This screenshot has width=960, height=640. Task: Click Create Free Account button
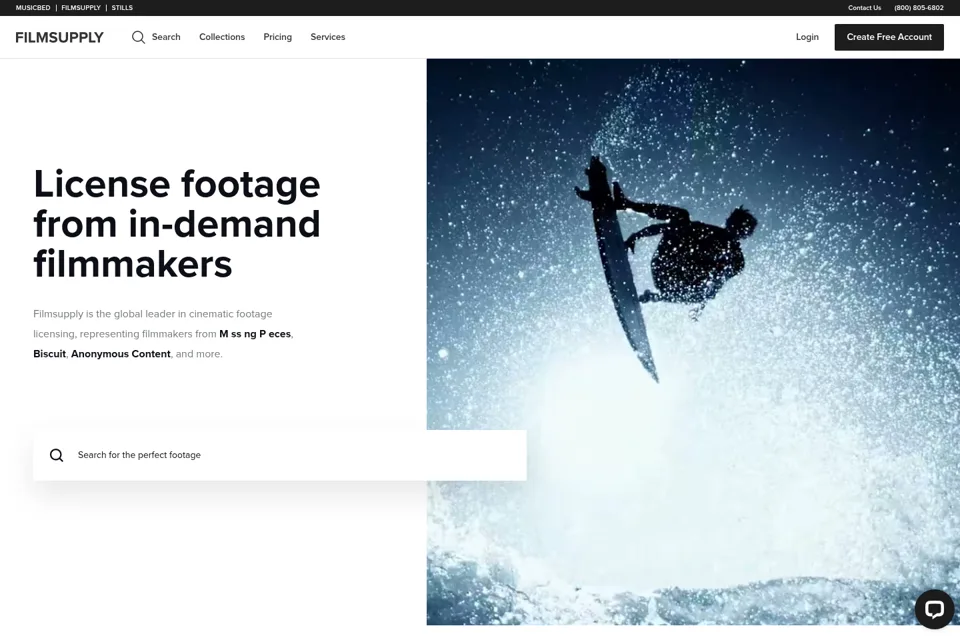889,37
